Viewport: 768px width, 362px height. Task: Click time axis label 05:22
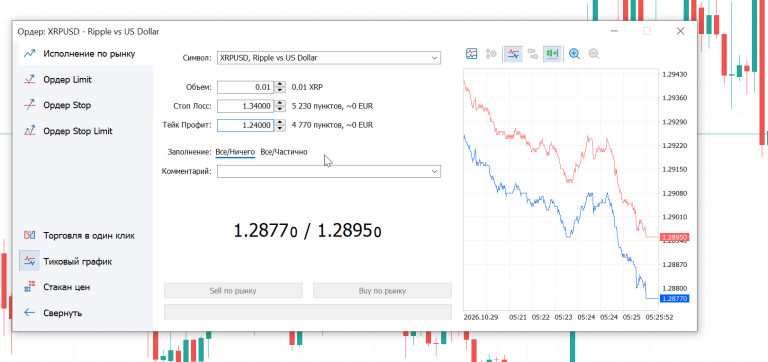541,317
